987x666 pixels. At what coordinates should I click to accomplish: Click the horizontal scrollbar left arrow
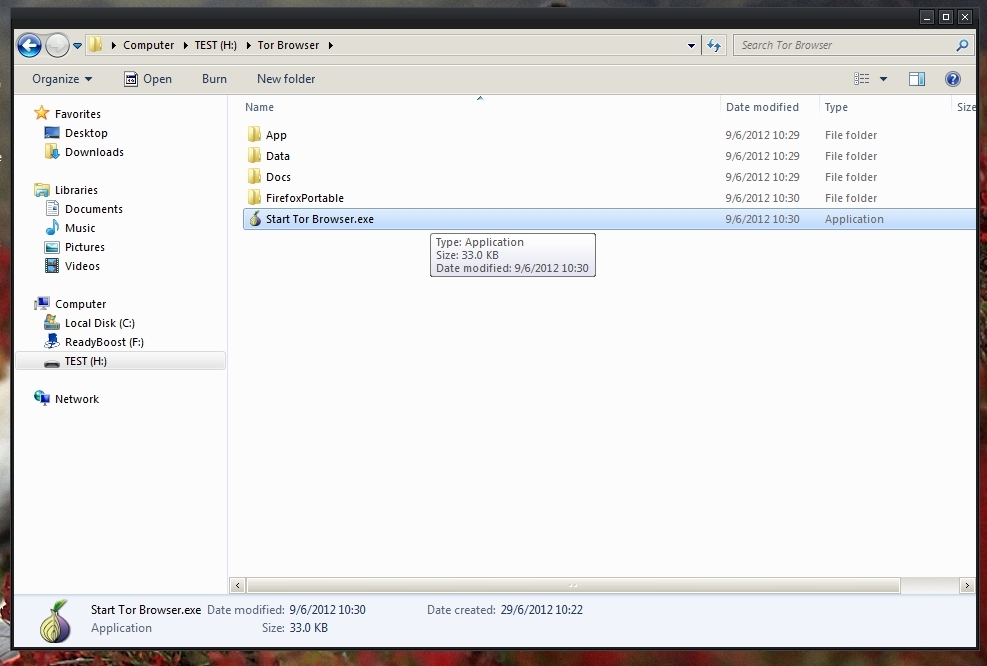(237, 585)
